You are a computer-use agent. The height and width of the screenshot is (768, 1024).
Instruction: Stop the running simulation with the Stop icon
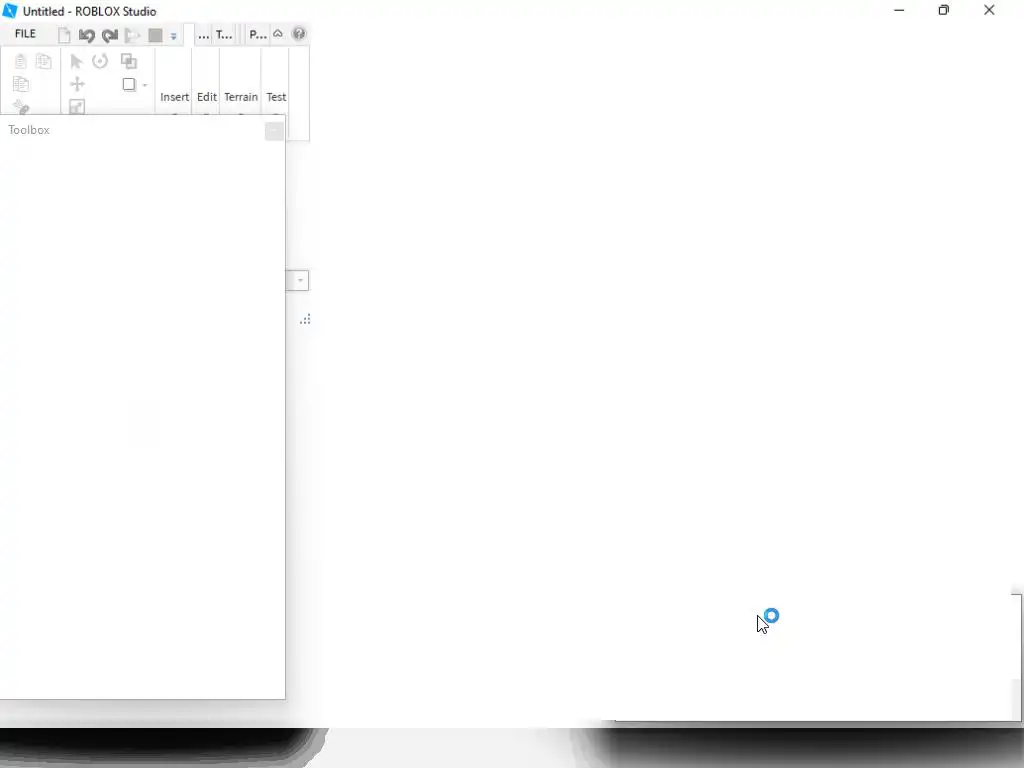pyautogui.click(x=155, y=35)
